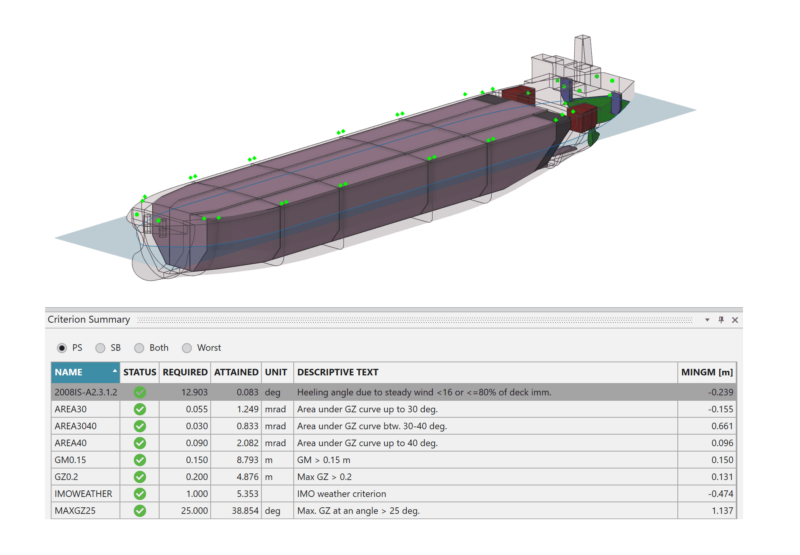Sort by the STATUS column header
800x555 pixels.
[140, 372]
